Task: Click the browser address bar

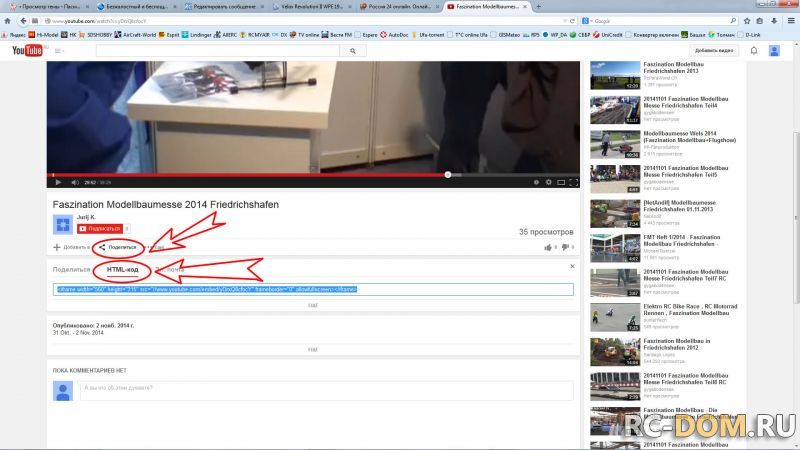Action: tap(306, 21)
